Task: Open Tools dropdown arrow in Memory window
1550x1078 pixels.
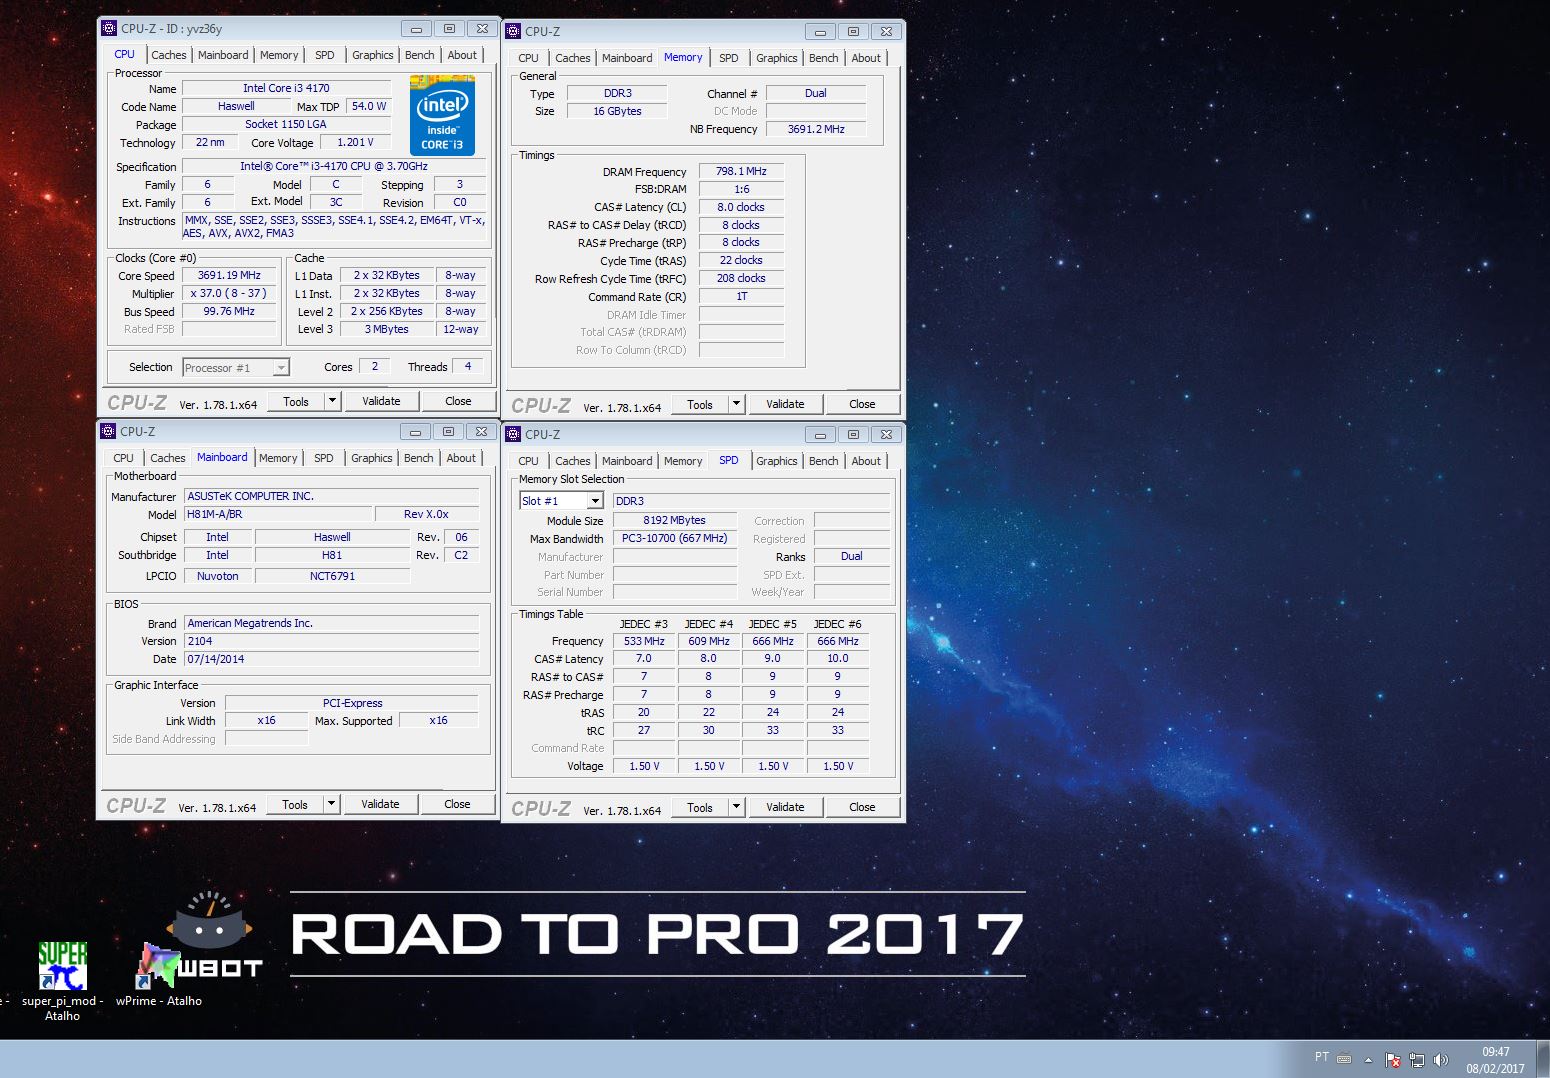Action: 737,404
